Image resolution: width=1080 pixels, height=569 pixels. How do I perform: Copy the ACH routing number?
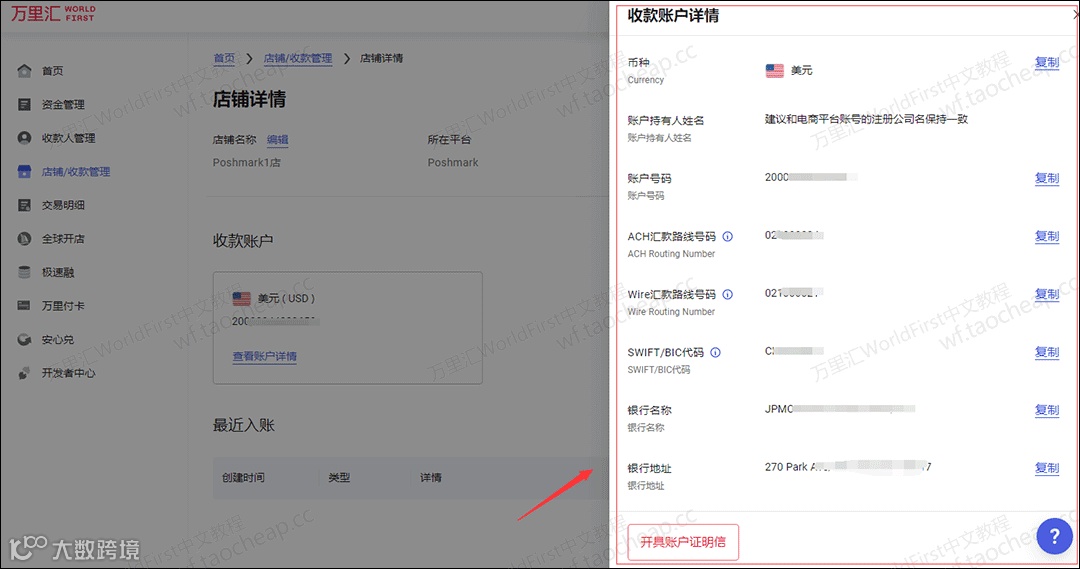coord(1047,236)
